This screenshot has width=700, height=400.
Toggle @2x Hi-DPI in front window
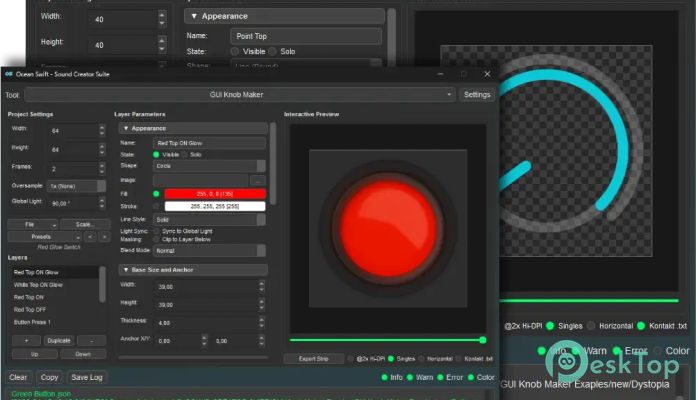[x=351, y=358]
